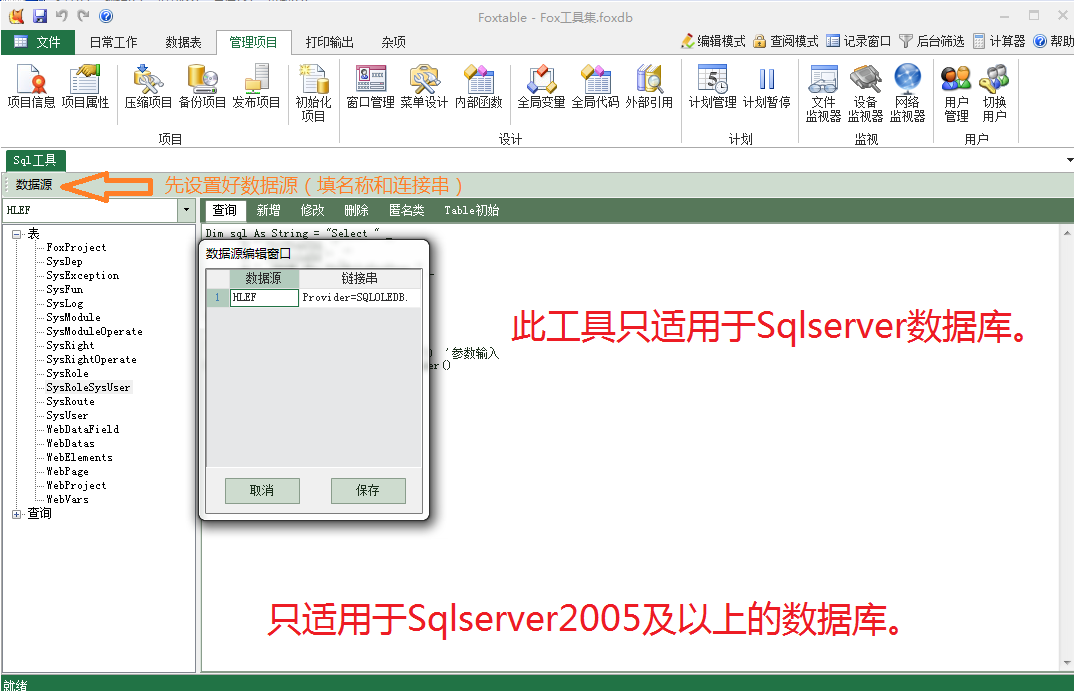Select the Sql工具 document tab

[35, 160]
